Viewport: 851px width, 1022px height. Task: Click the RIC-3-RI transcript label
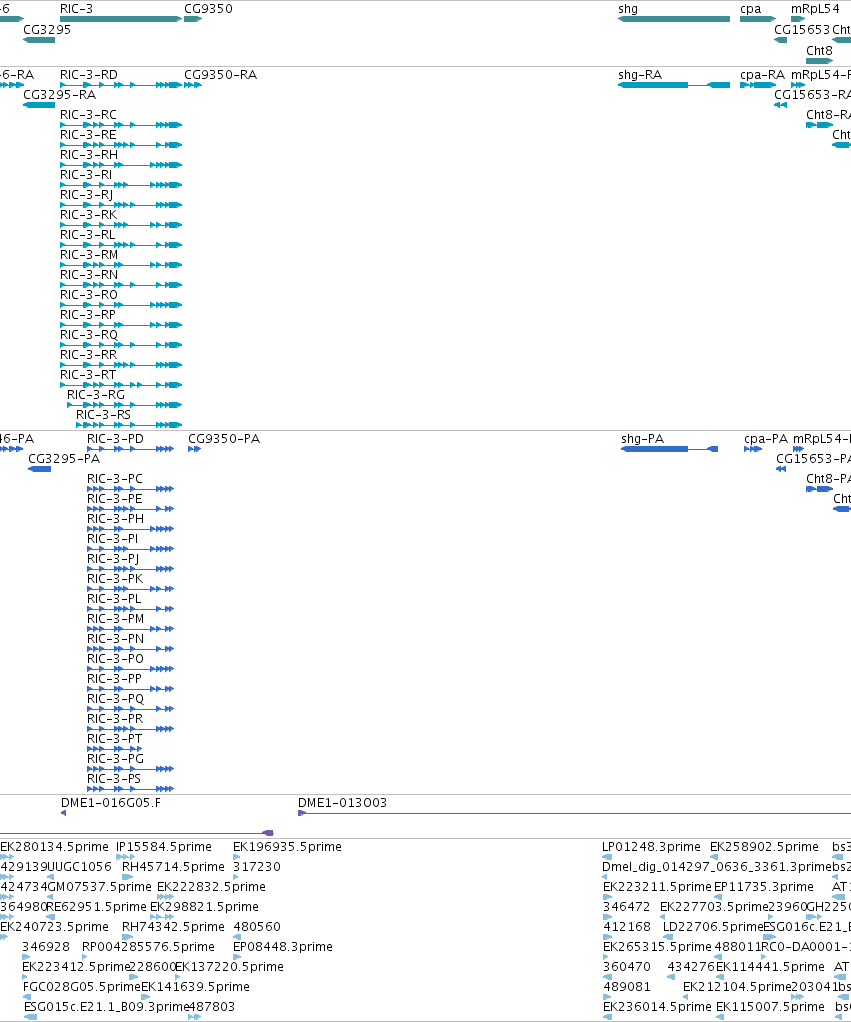[x=86, y=175]
